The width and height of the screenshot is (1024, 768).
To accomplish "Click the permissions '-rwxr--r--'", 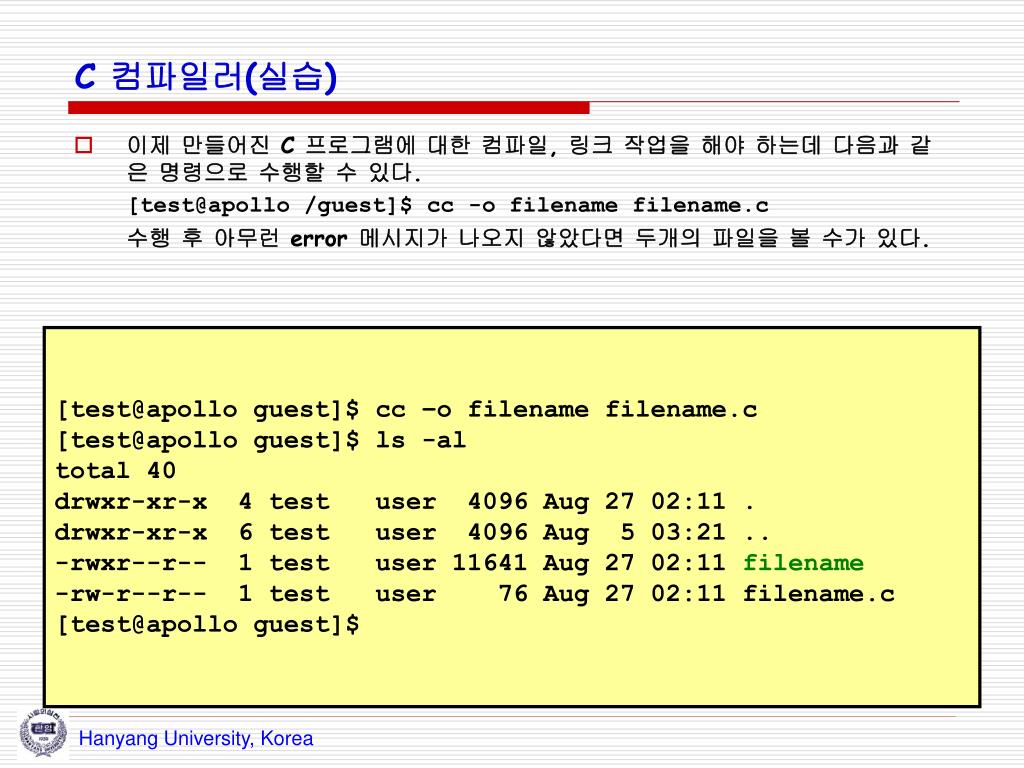I will click(131, 563).
